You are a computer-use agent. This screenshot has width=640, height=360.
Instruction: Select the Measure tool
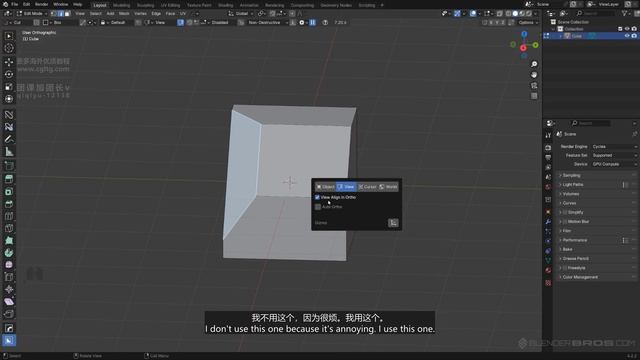9,151
